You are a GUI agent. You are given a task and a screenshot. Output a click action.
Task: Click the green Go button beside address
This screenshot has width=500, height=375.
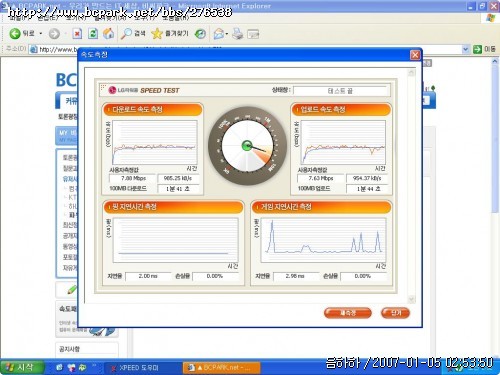click(477, 49)
